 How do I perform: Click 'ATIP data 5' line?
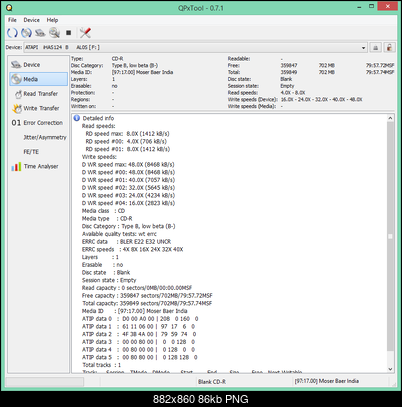click(140, 357)
